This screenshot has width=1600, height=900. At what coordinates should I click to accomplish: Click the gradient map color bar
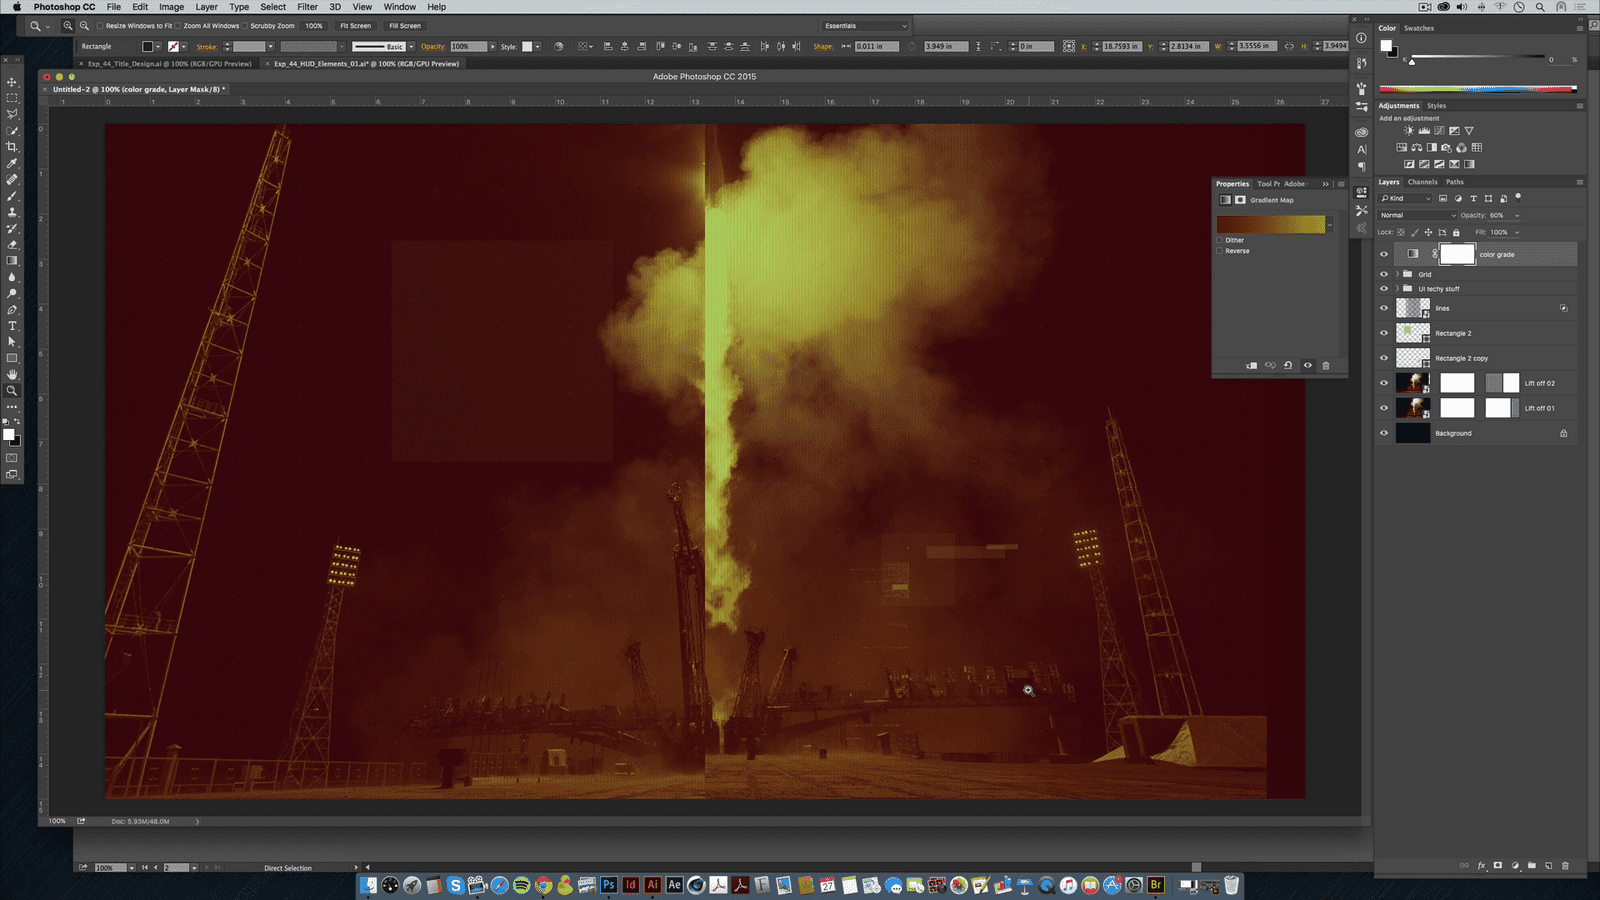coord(1270,225)
